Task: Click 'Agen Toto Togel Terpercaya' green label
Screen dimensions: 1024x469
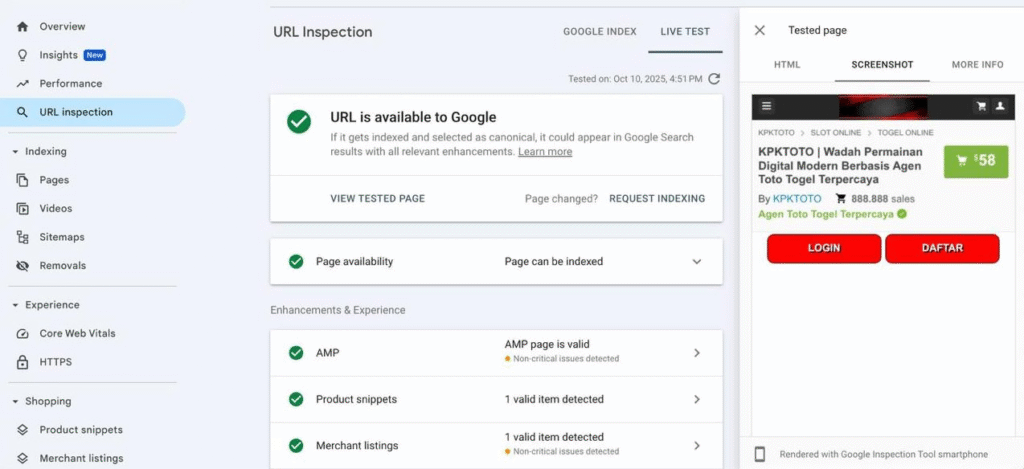Action: 826,214
